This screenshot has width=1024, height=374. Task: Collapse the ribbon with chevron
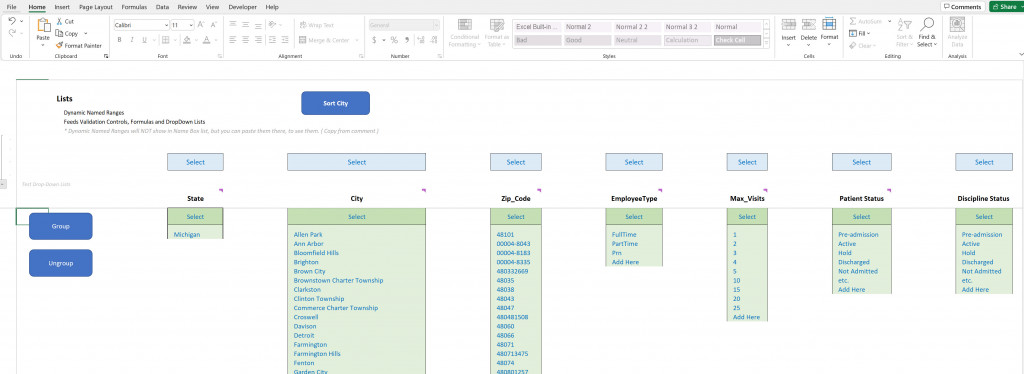[x=1021, y=55]
